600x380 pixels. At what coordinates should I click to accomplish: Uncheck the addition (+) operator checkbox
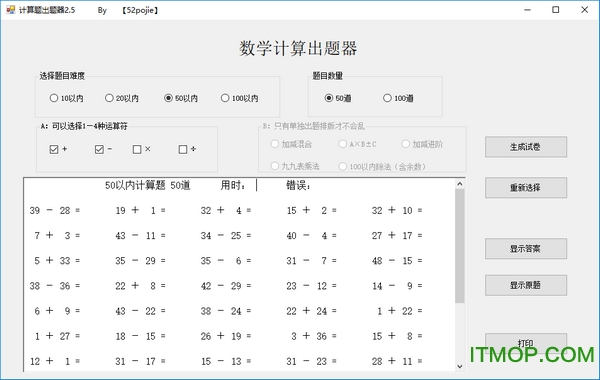pyautogui.click(x=54, y=149)
